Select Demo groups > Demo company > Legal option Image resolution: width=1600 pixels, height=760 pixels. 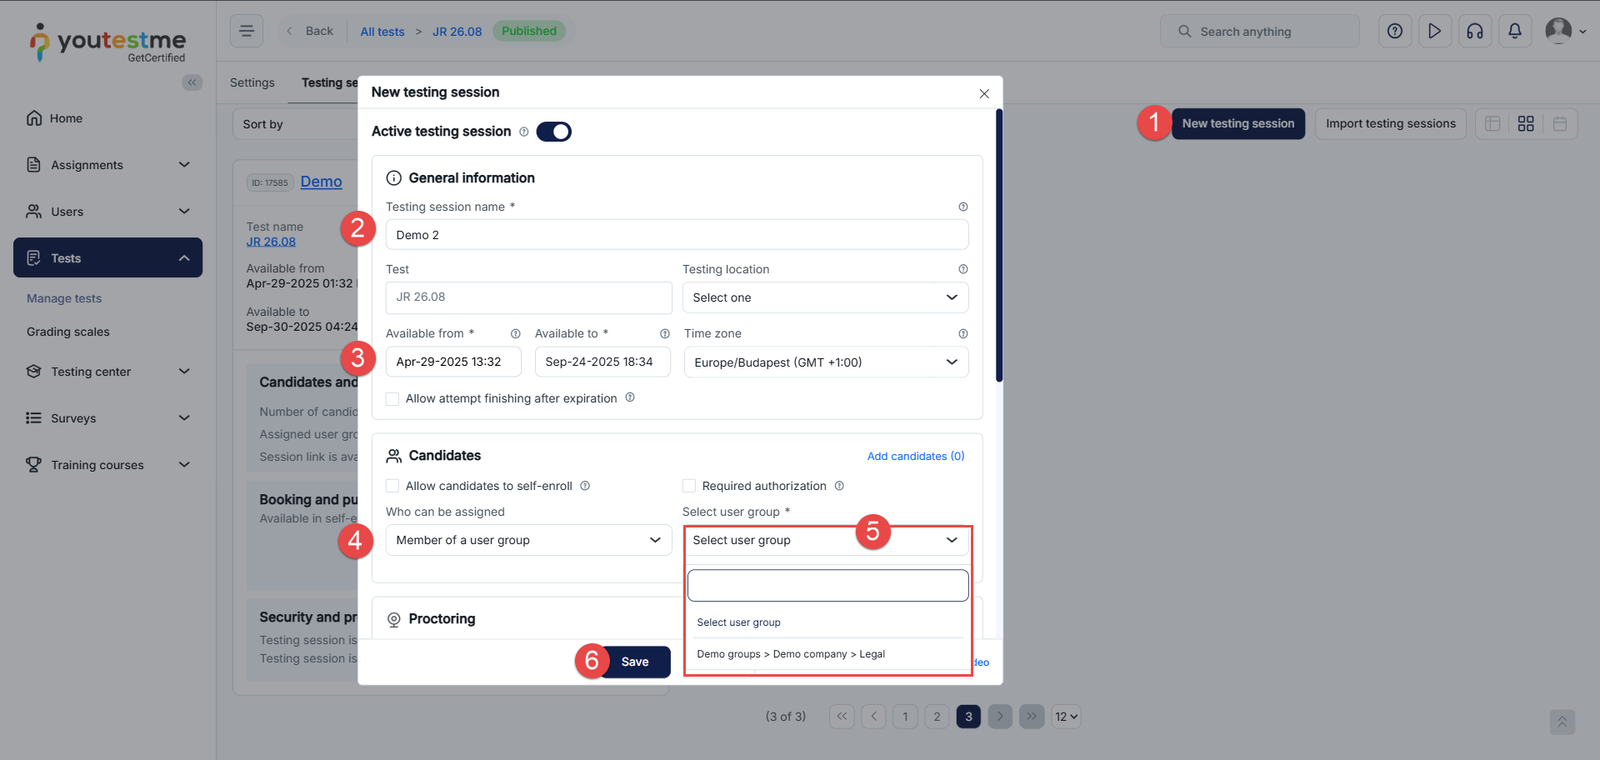[791, 654]
